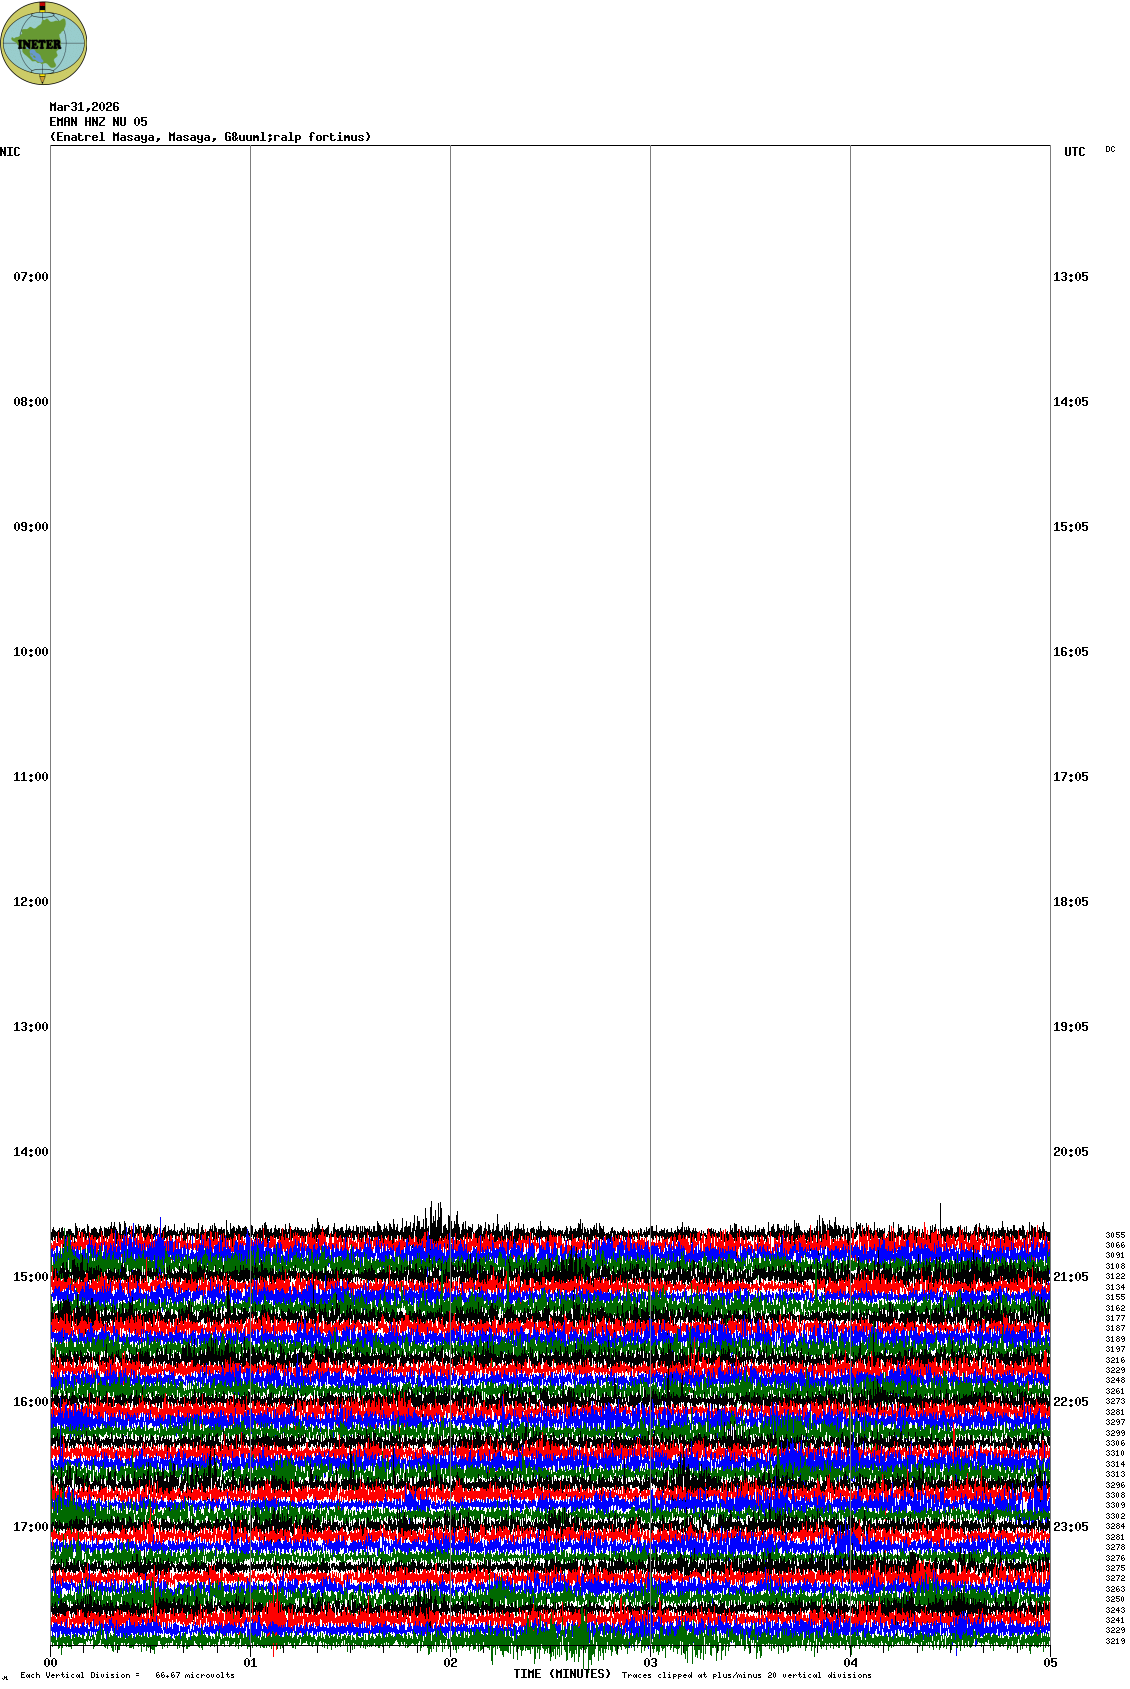
Task: Click the 00 minute axis tick label
Action: click(x=51, y=1663)
